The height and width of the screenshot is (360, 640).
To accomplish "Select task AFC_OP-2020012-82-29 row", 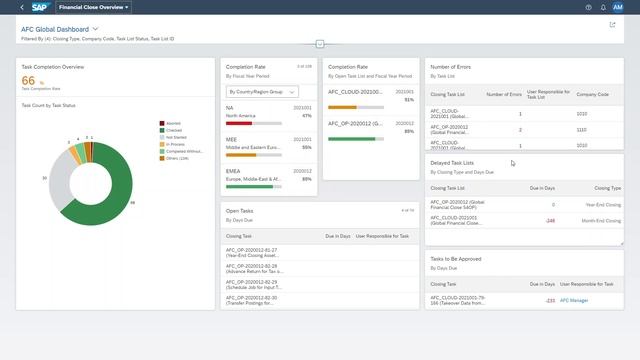I will point(320,284).
